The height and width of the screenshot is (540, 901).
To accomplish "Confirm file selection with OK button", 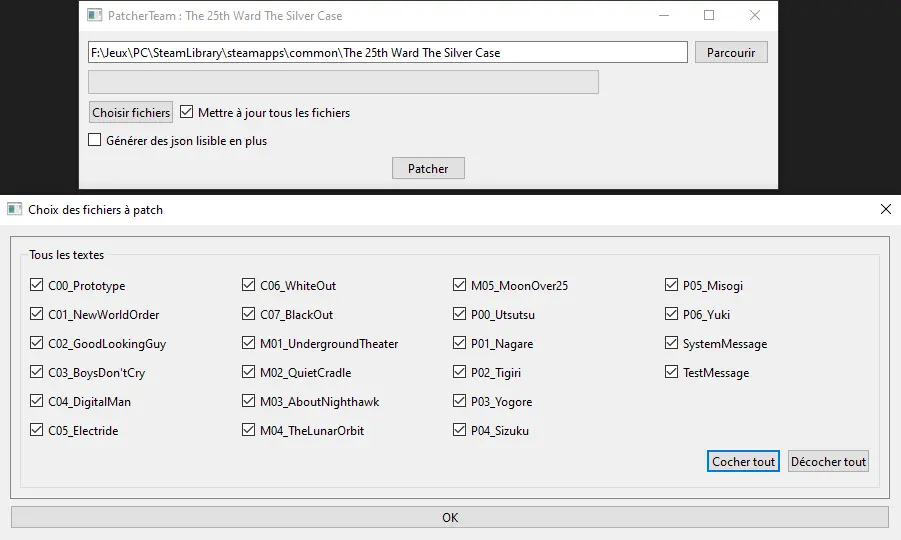I will pos(450,517).
